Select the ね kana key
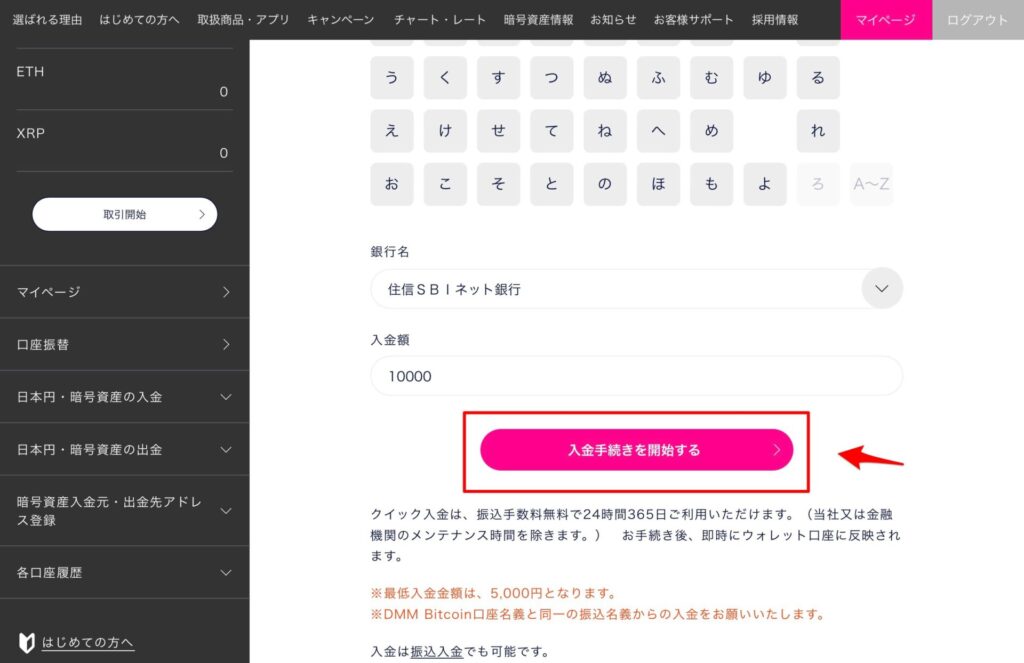This screenshot has width=1024, height=663. pos(605,131)
